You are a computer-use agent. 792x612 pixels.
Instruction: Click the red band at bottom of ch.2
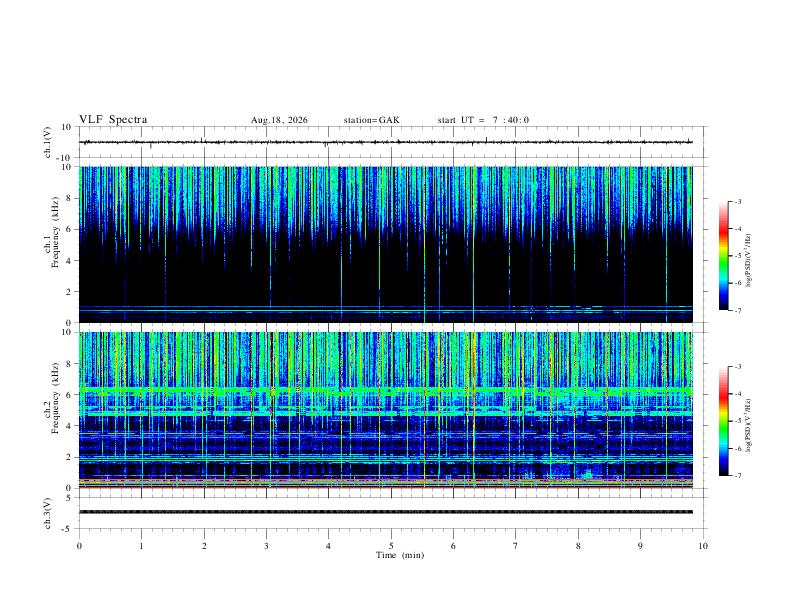coord(386,486)
